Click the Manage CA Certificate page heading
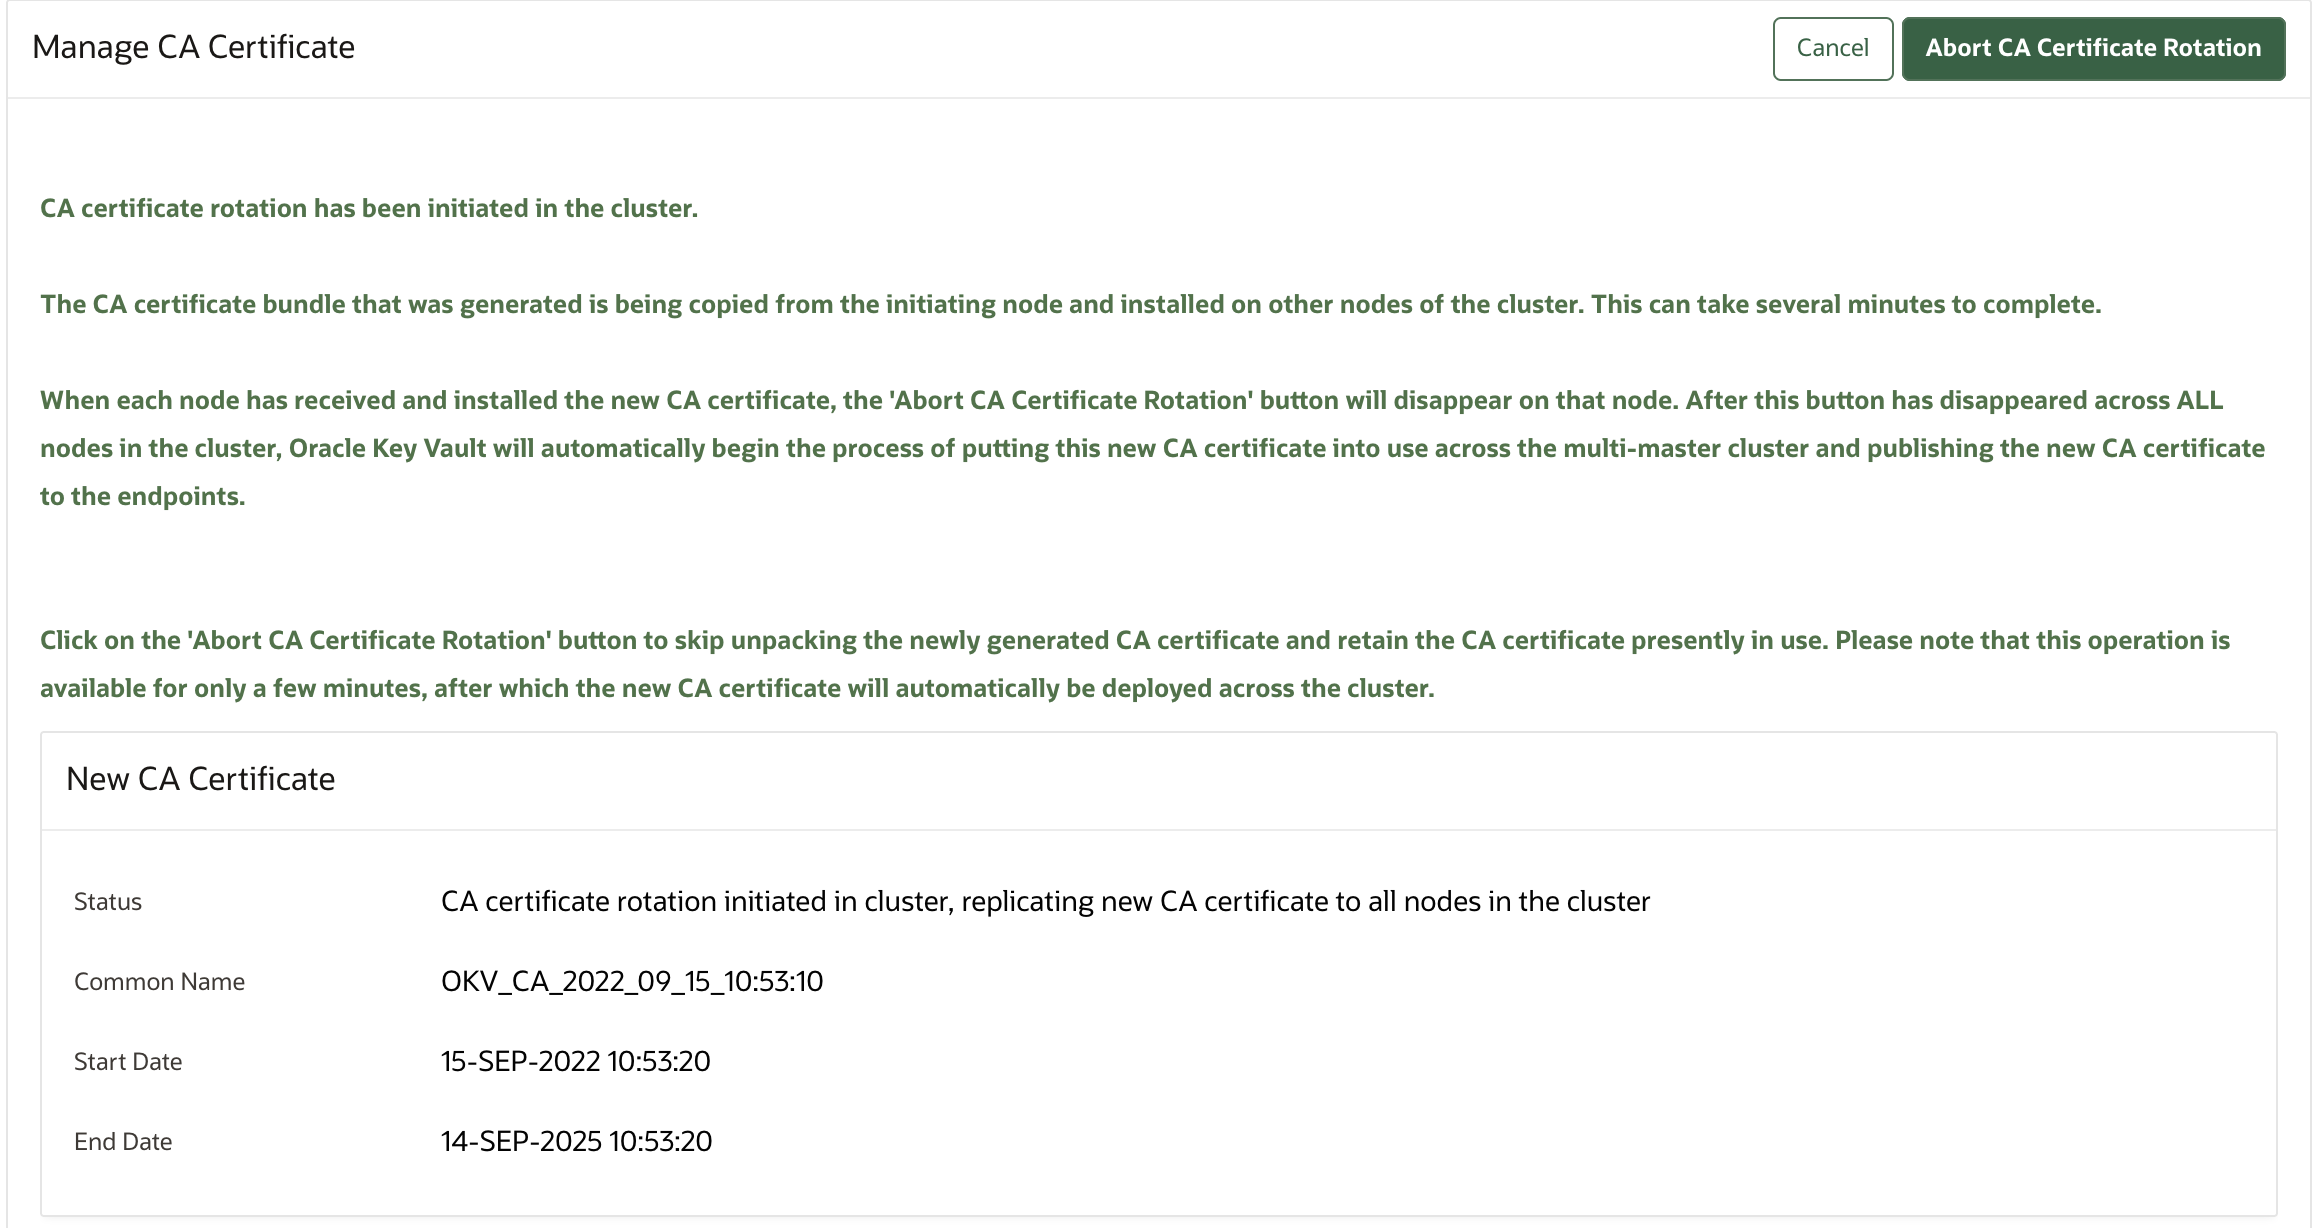Image resolution: width=2314 pixels, height=1228 pixels. 194,46
